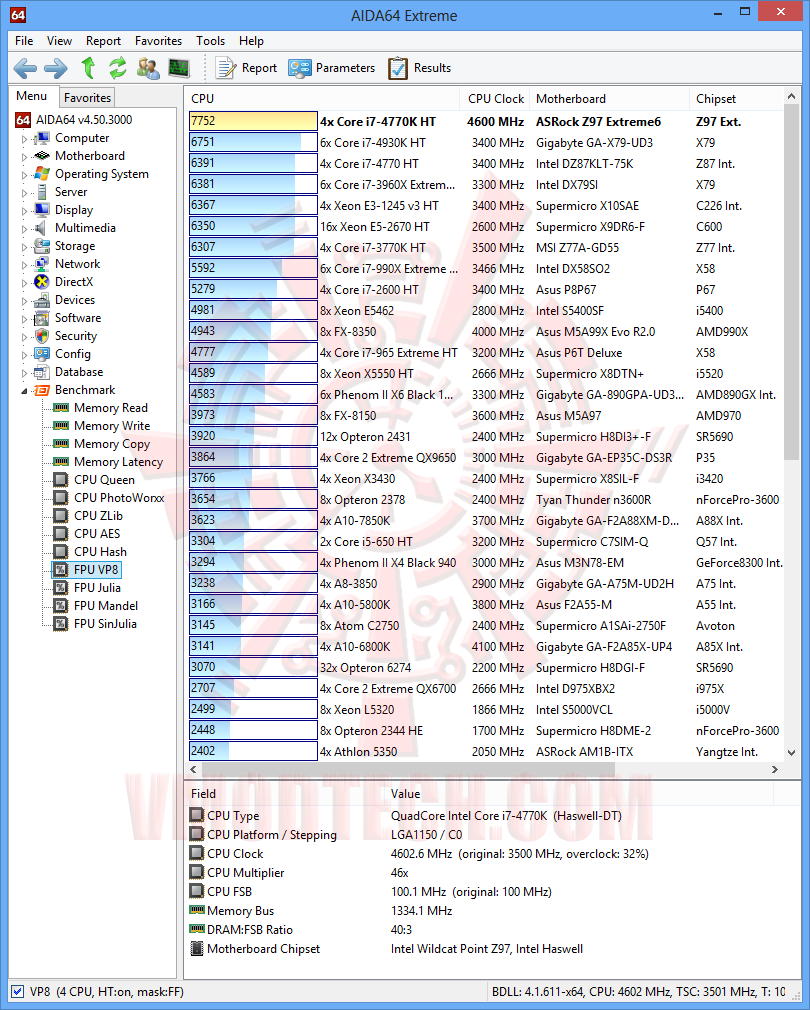Expand the Computer tree node arrow
Screen dimensions: 810x1010
[24, 138]
